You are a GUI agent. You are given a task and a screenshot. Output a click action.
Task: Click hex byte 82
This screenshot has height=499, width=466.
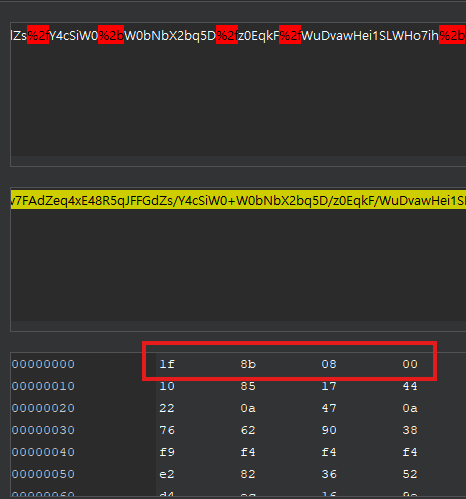pos(248,474)
